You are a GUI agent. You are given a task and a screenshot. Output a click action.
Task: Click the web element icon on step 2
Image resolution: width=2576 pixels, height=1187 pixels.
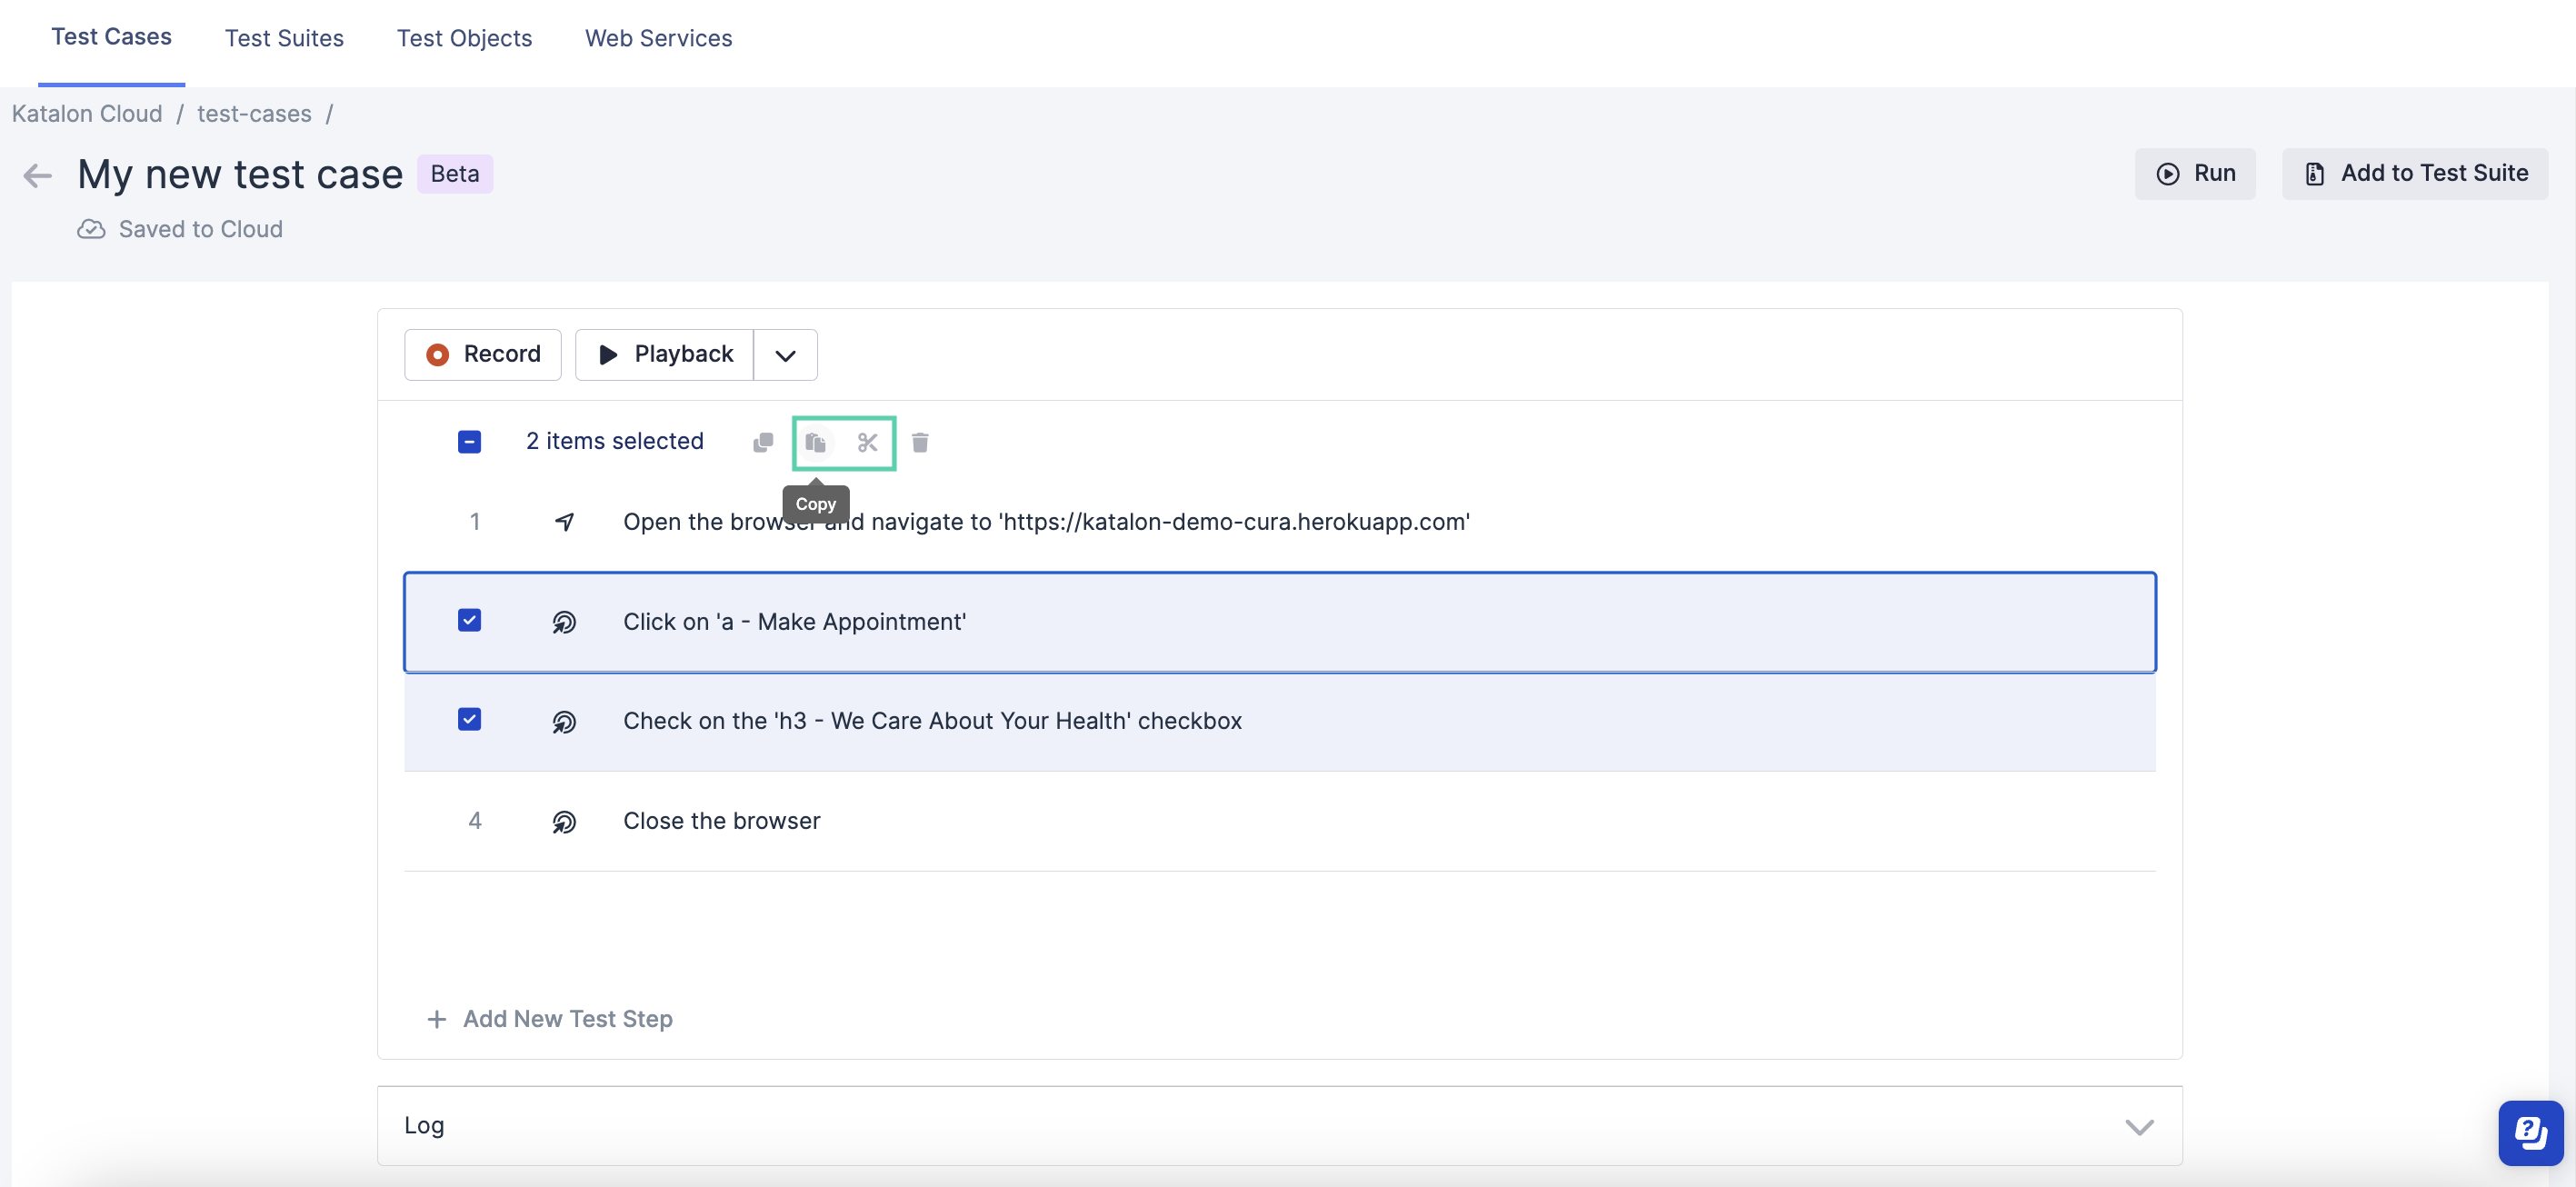click(x=565, y=621)
